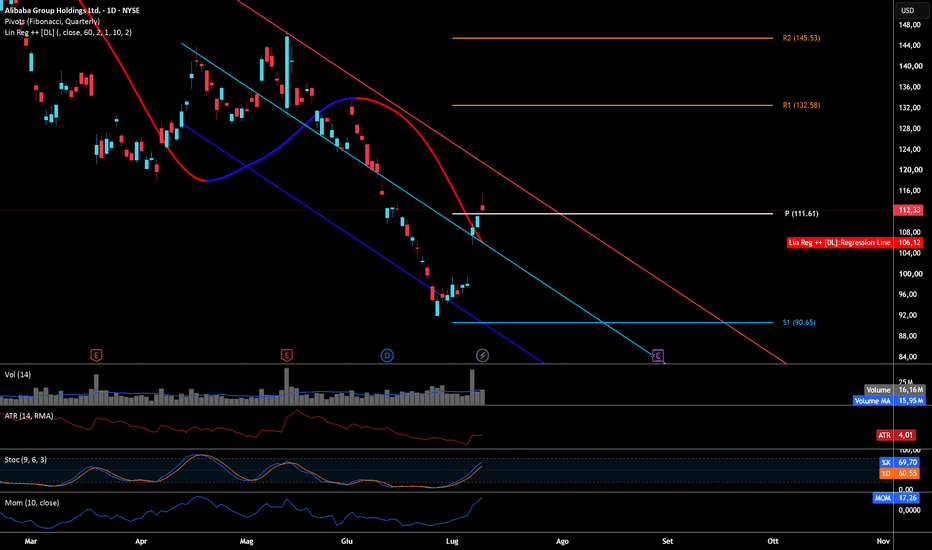Click the purple lightning event marker

point(483,356)
